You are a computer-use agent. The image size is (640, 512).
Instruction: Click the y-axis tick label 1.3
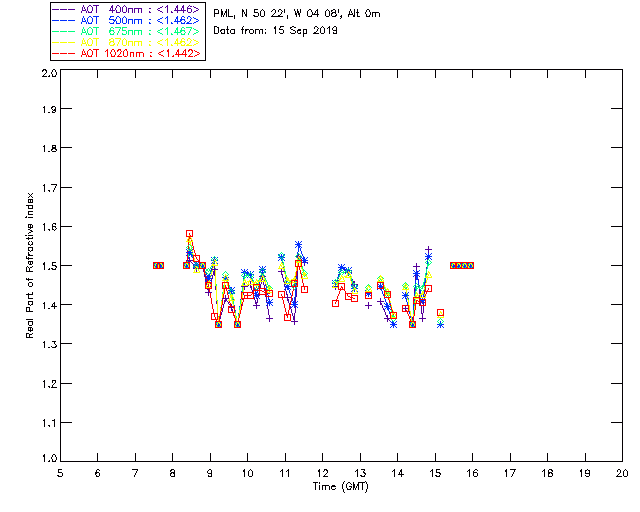(x=49, y=344)
